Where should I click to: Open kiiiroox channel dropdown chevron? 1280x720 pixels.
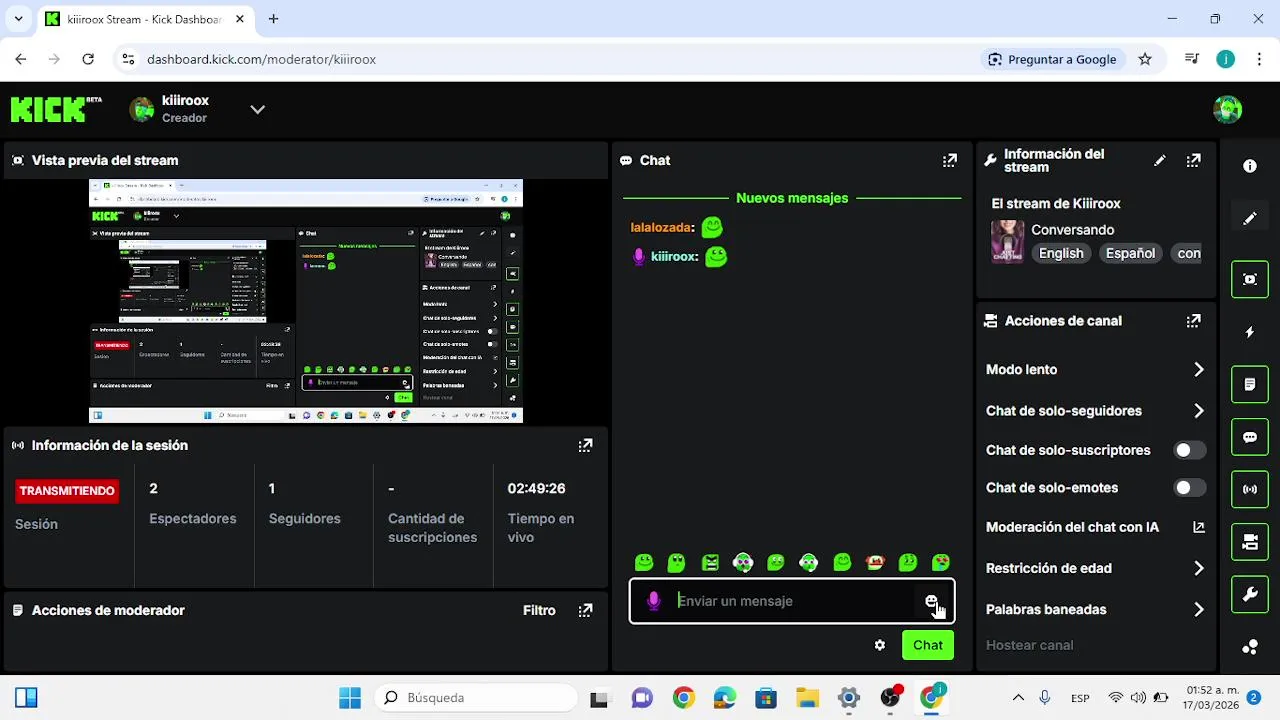coord(257,109)
